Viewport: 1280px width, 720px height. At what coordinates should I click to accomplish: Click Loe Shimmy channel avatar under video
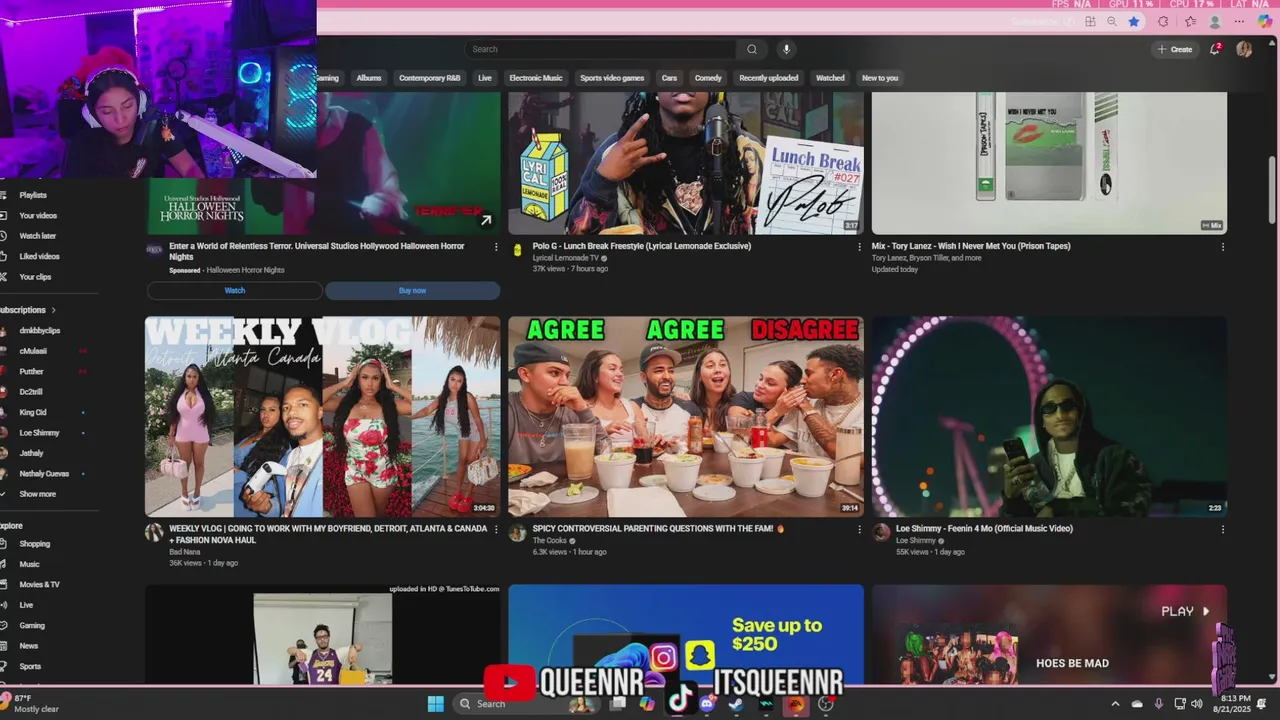coord(881,533)
